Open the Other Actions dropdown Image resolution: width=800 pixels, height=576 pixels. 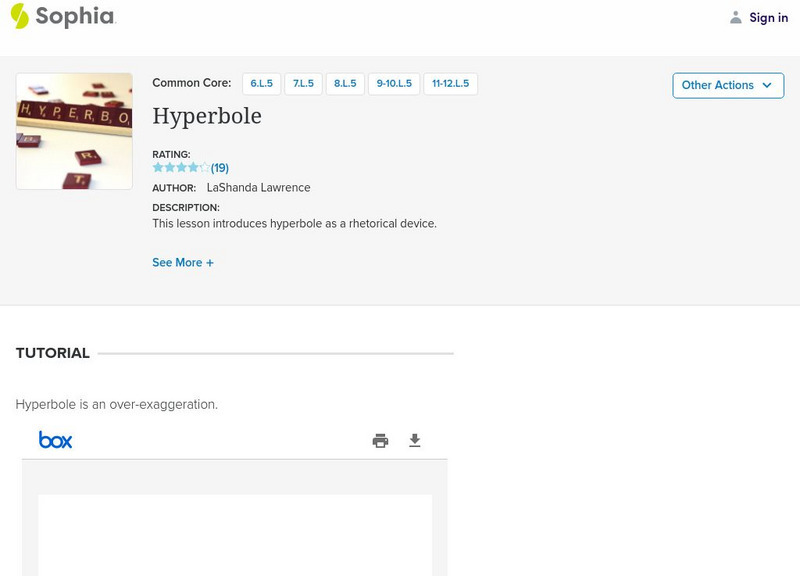click(x=727, y=85)
